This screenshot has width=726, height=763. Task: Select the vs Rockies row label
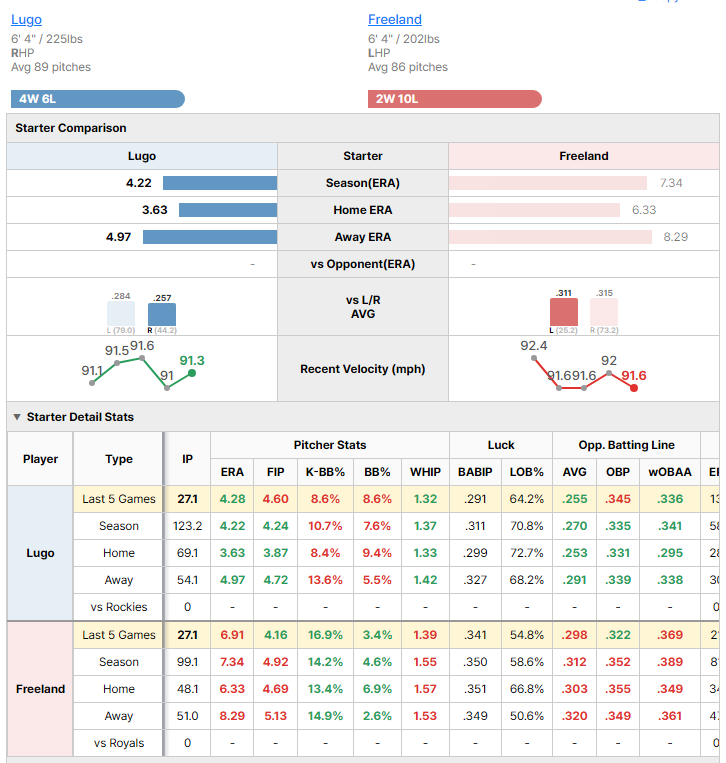point(119,607)
